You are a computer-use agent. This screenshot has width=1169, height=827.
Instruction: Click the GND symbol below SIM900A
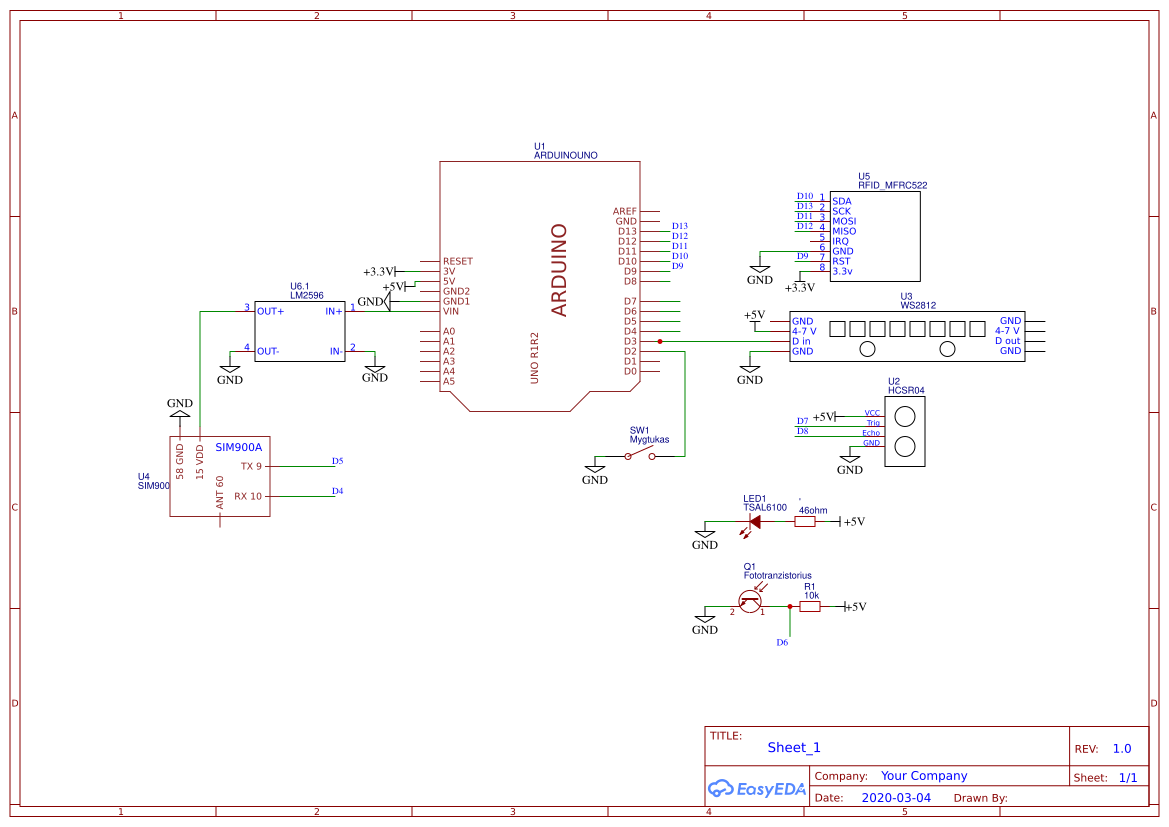click(179, 411)
